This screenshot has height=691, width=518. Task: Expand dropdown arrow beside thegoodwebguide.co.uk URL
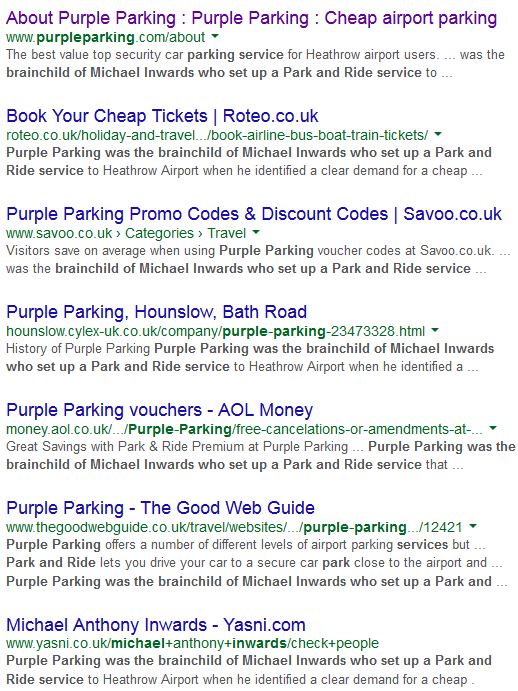pyautogui.click(x=473, y=526)
